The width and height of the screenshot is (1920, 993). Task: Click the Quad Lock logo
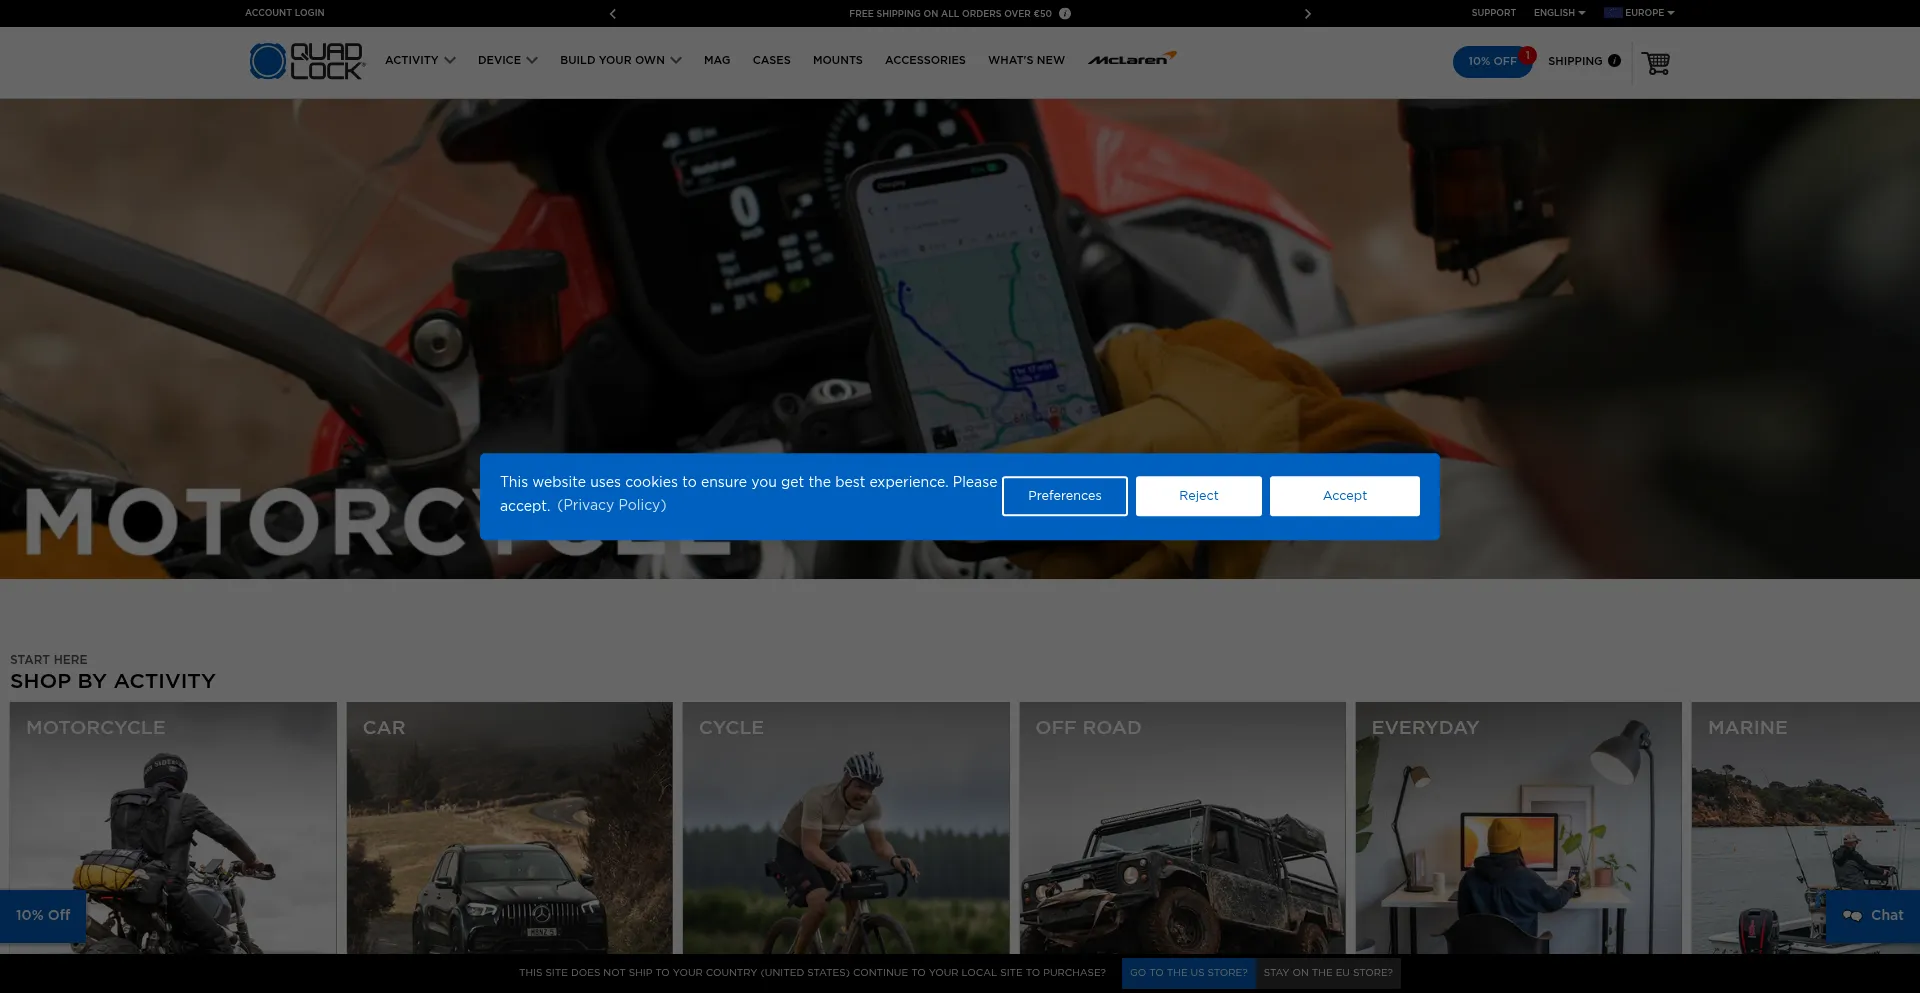pos(307,61)
